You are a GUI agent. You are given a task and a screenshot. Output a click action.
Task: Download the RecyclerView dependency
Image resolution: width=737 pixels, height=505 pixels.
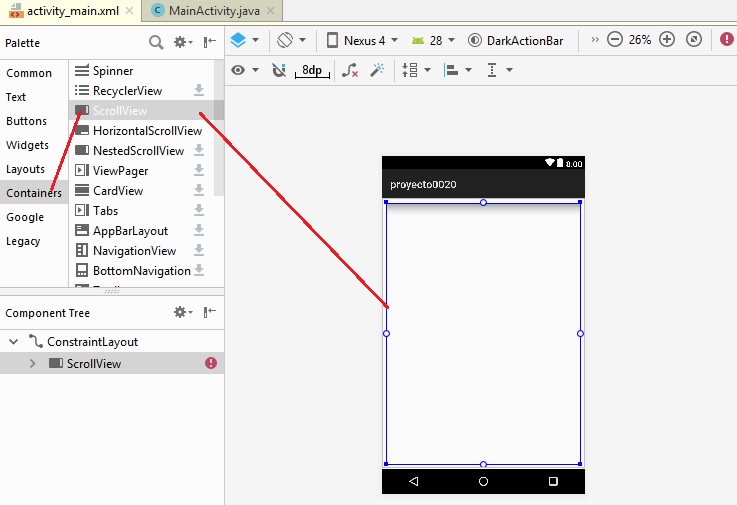(199, 91)
